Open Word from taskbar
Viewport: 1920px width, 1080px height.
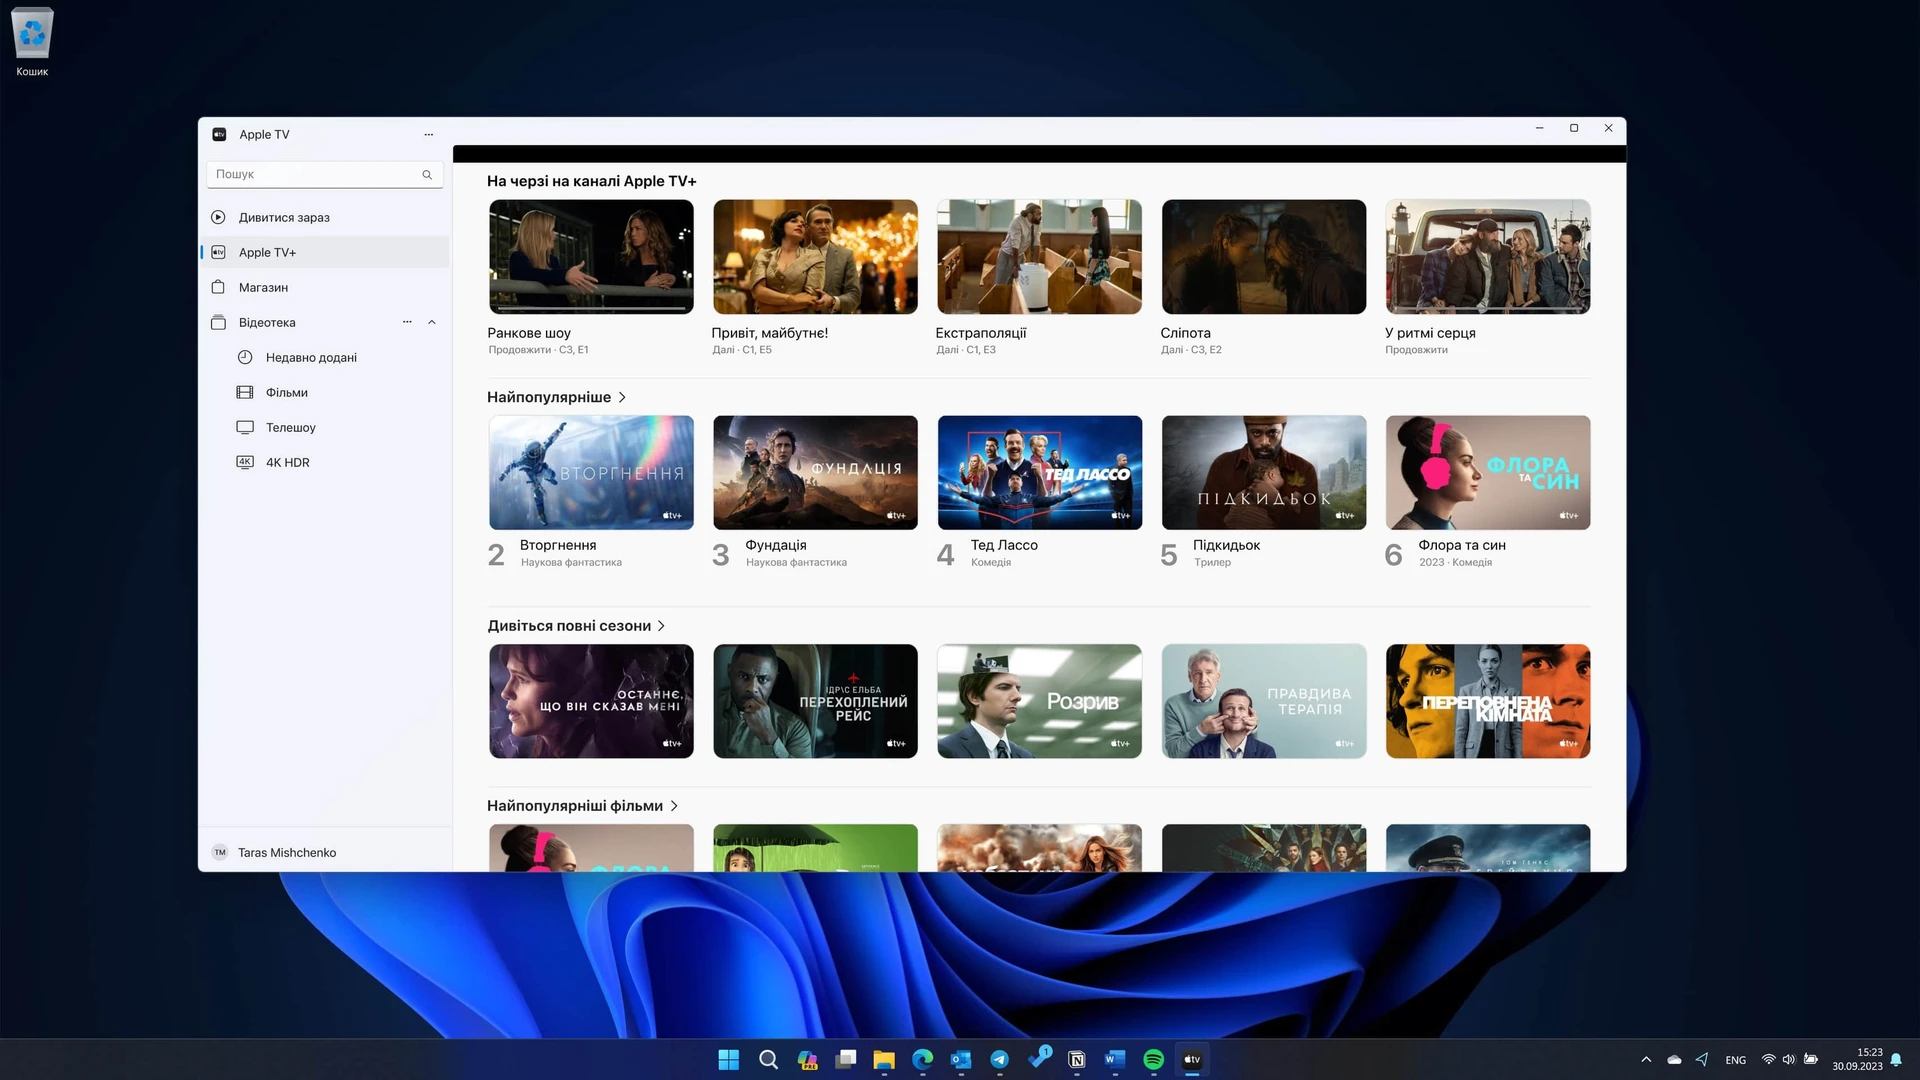tap(1115, 1059)
